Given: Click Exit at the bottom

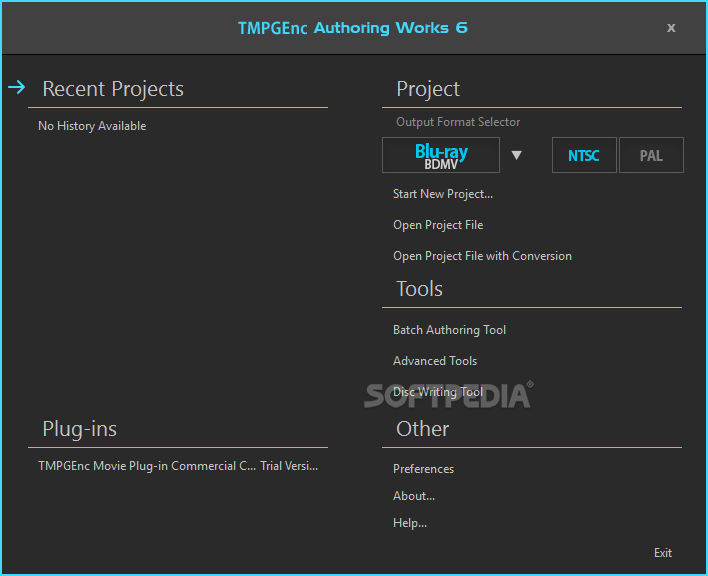Looking at the screenshot, I should [x=663, y=553].
